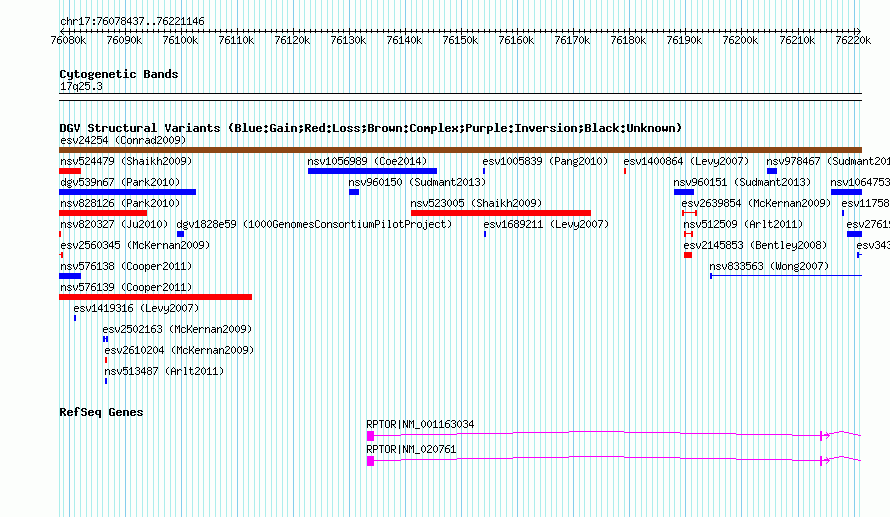Click the blue gain bar under nsv1056989

click(x=372, y=171)
